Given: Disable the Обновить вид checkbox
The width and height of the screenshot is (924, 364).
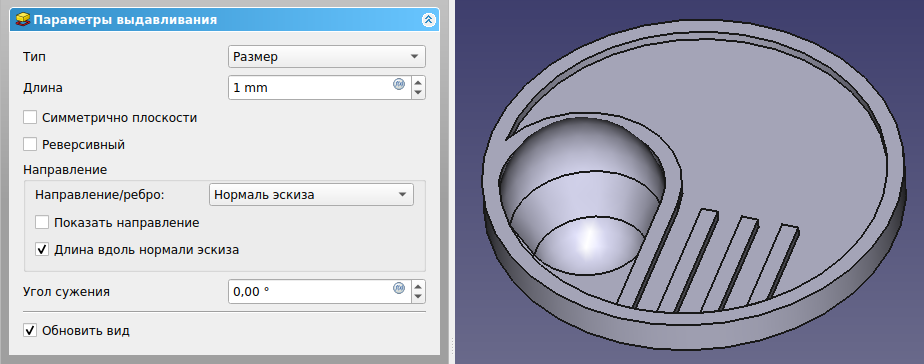Looking at the screenshot, I should pyautogui.click(x=30, y=330).
